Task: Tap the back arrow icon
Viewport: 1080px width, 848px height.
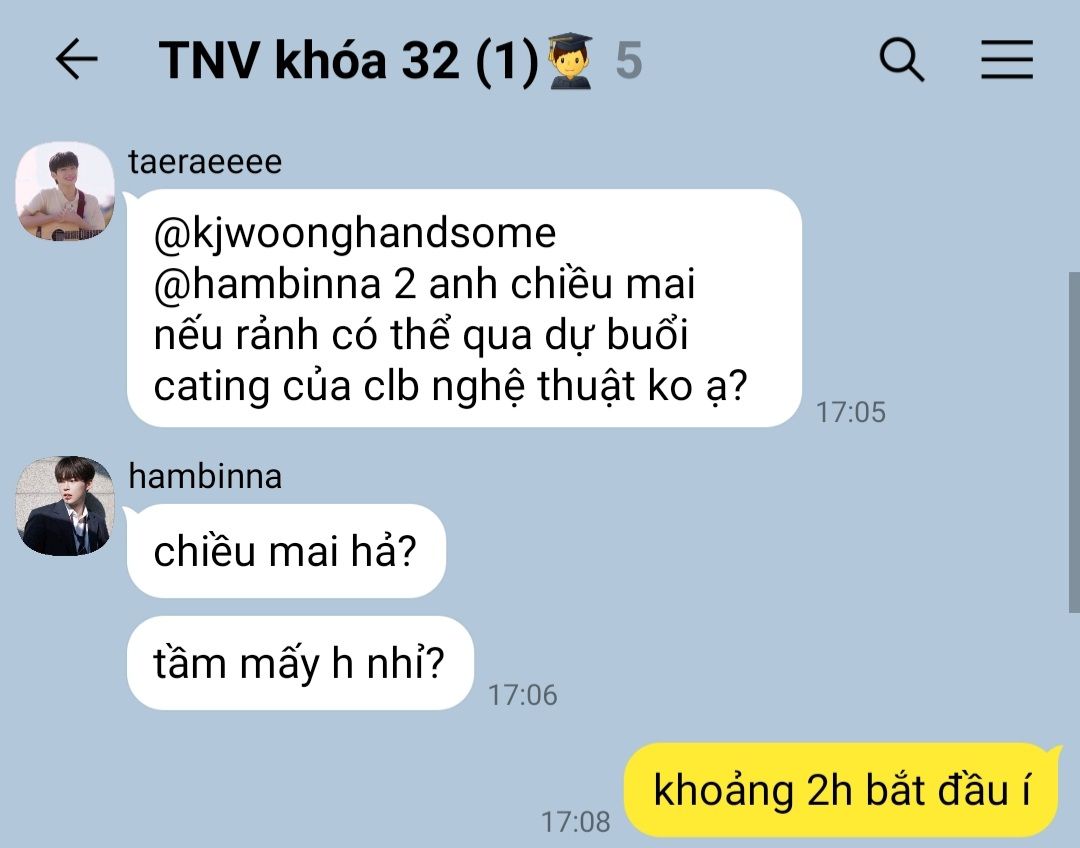Action: 76,59
